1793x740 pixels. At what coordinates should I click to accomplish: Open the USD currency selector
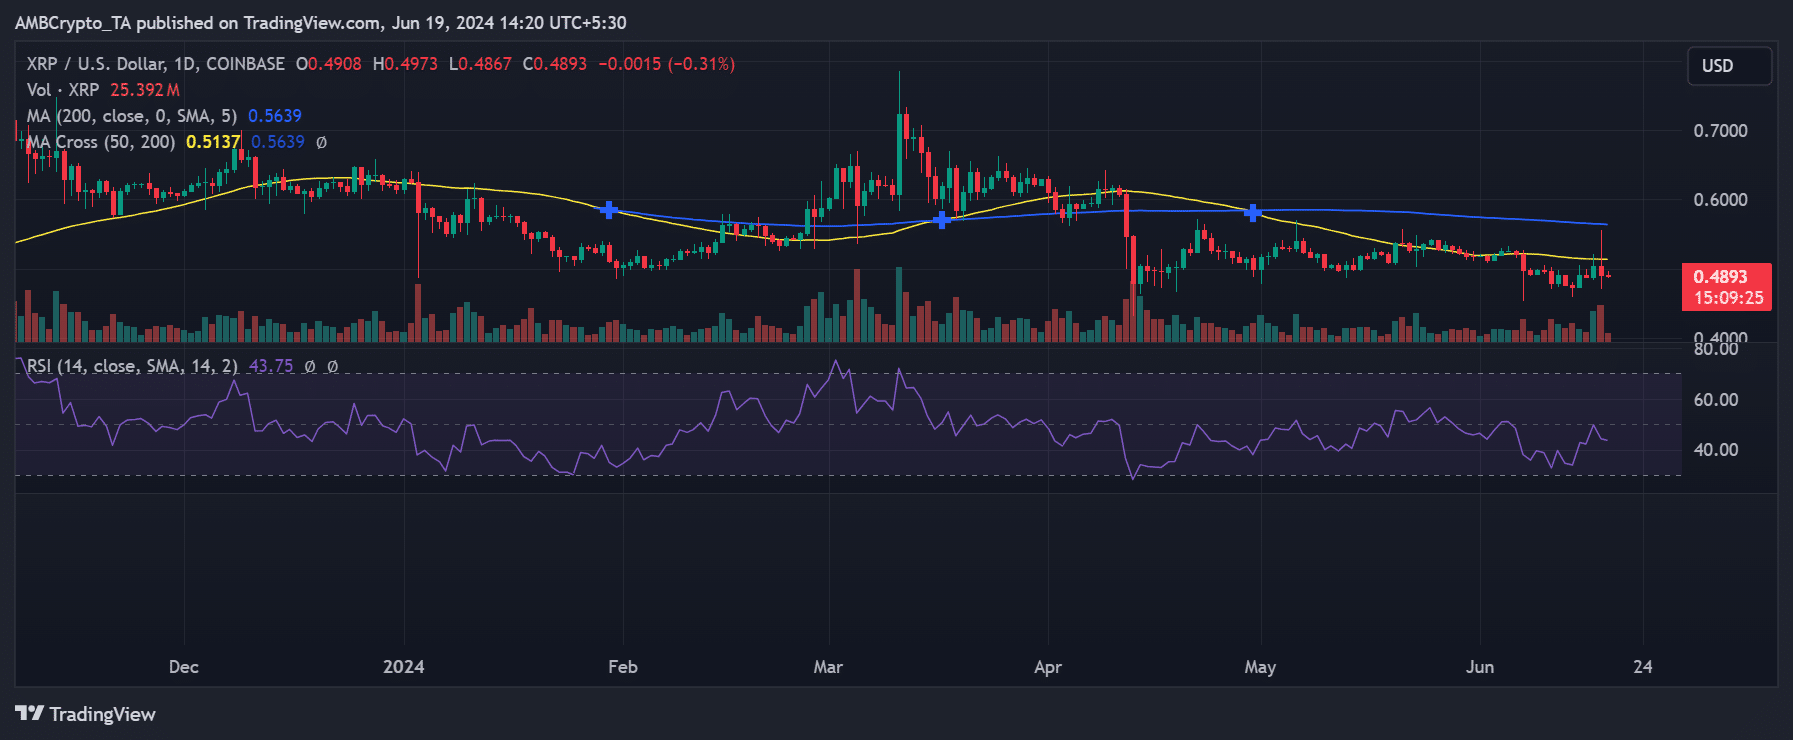point(1729,66)
